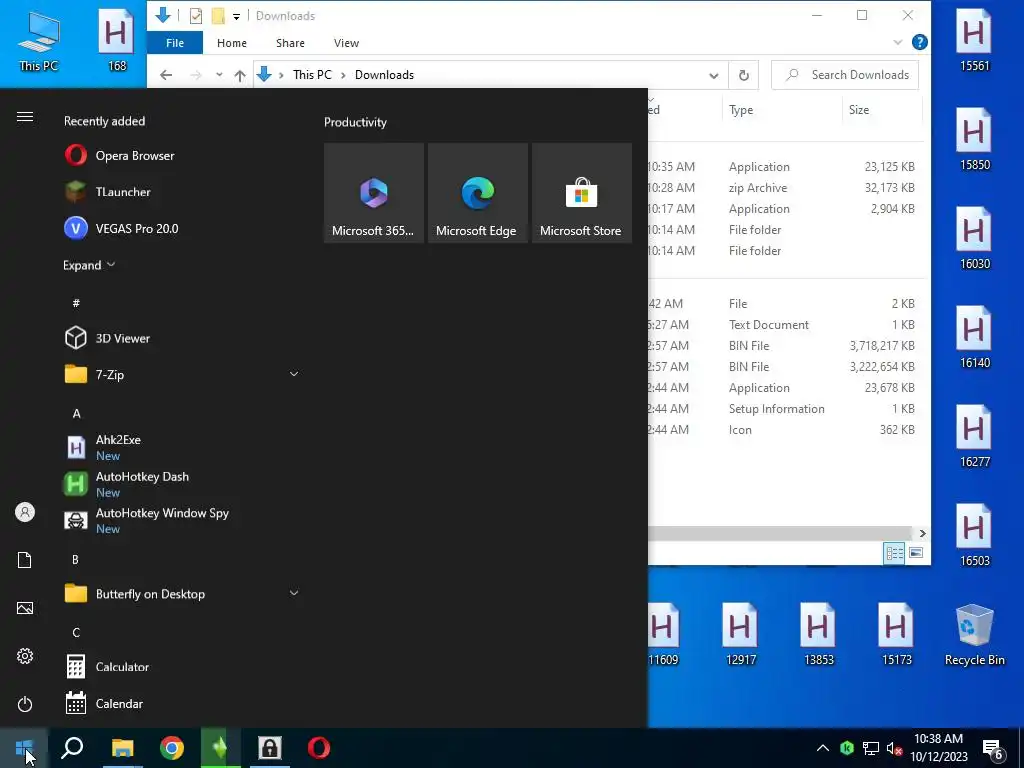
Task: Open network icon in system tray
Action: (871, 748)
